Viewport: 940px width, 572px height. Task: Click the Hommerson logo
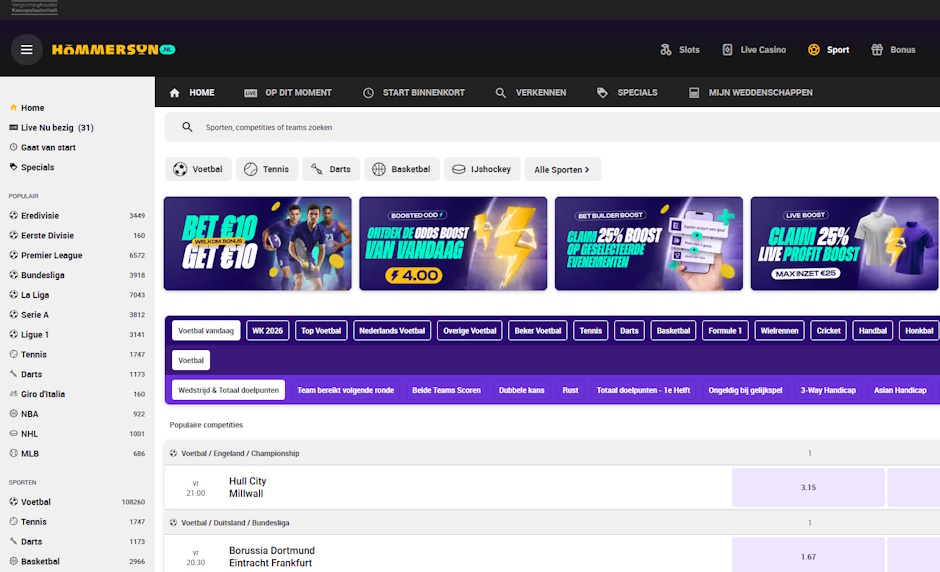click(x=113, y=50)
